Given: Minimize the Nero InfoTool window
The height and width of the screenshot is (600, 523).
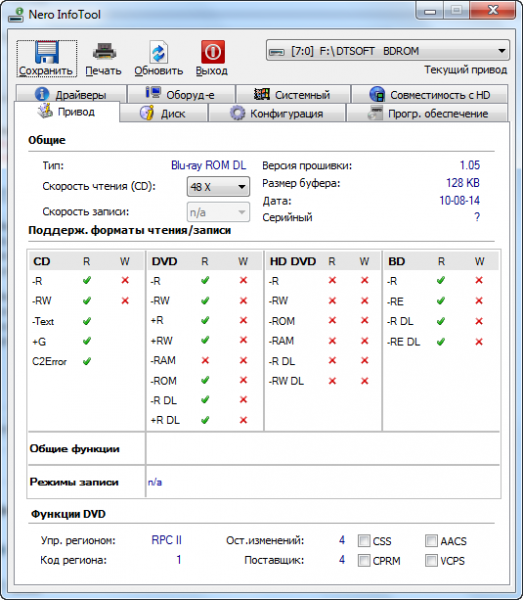Looking at the screenshot, I should tap(430, 11).
